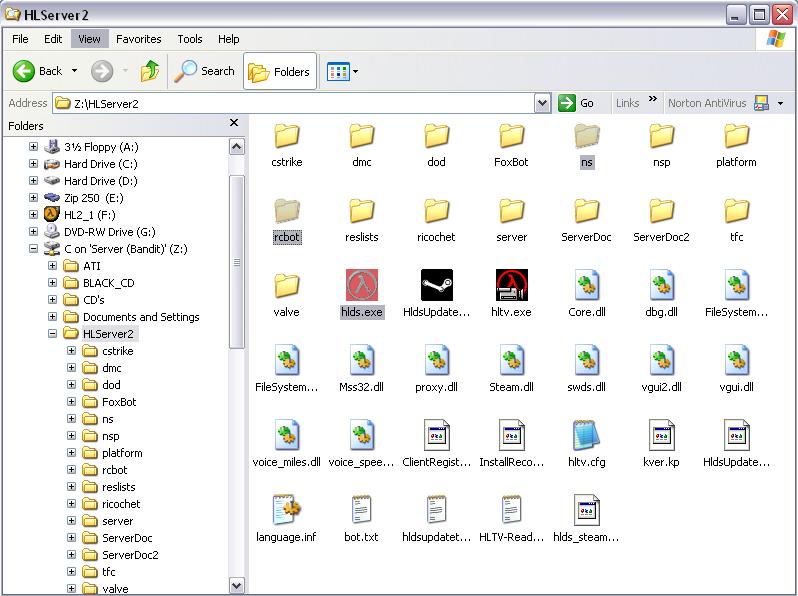Open the File menu

pyautogui.click(x=20, y=39)
